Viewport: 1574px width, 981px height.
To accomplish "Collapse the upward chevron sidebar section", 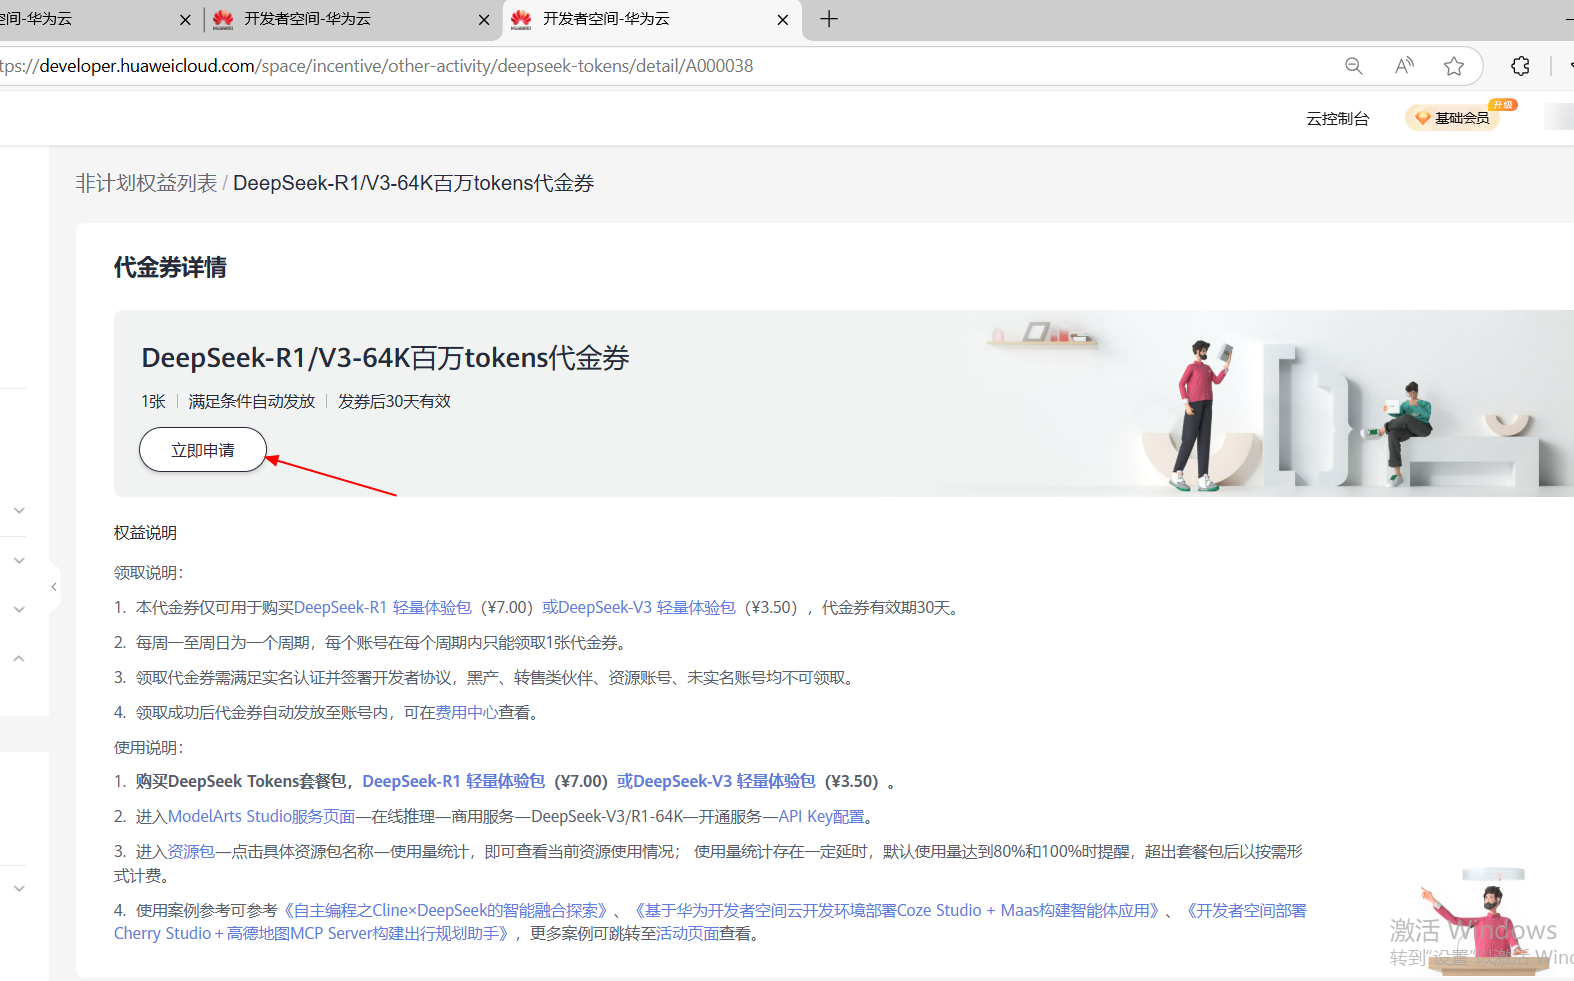I will pos(19,658).
